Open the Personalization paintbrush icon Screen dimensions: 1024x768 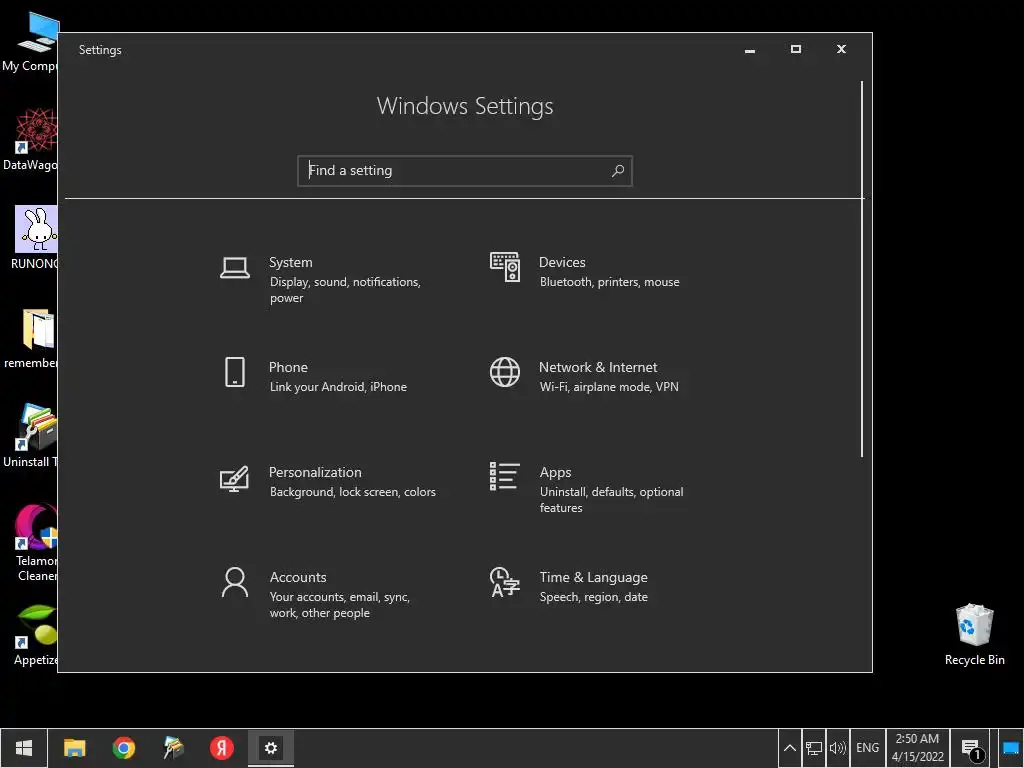click(234, 478)
